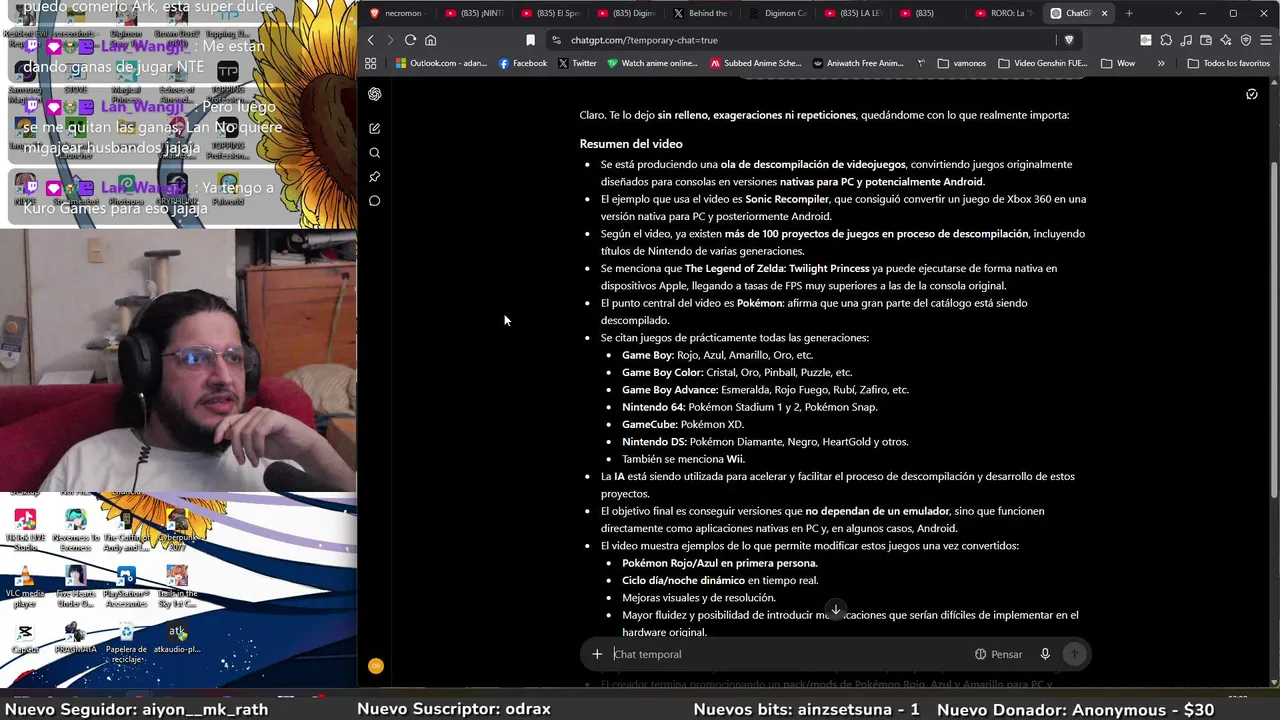Toggle the temporary chat icon

1251,94
